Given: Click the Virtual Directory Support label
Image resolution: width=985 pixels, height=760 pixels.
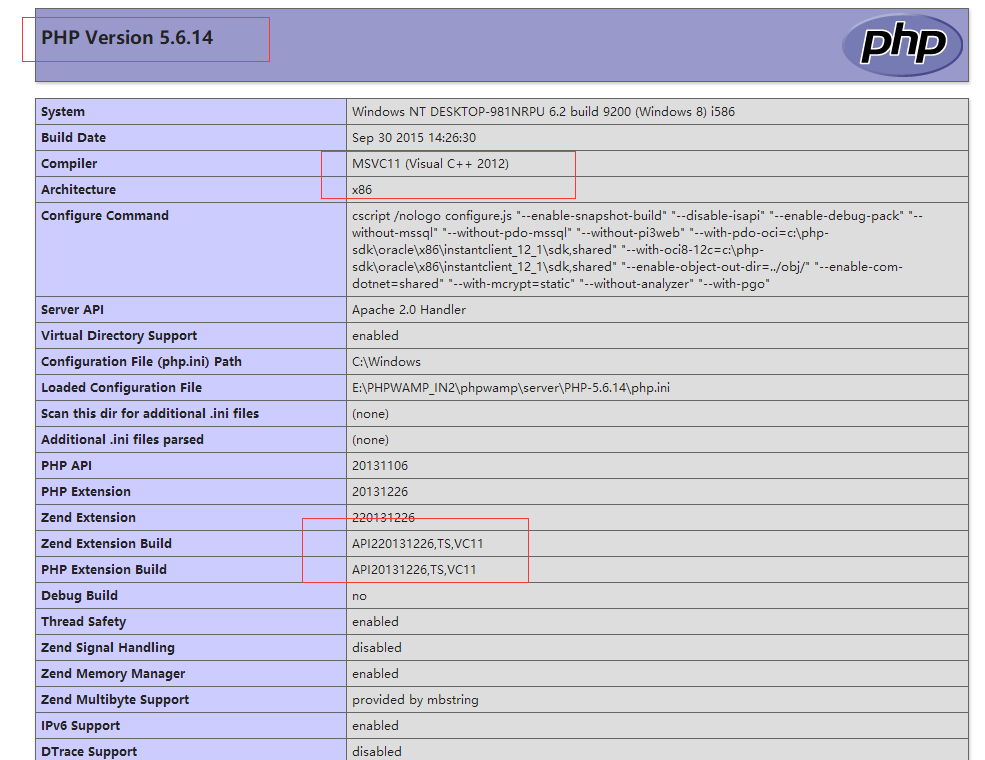Looking at the screenshot, I should pyautogui.click(x=119, y=336).
